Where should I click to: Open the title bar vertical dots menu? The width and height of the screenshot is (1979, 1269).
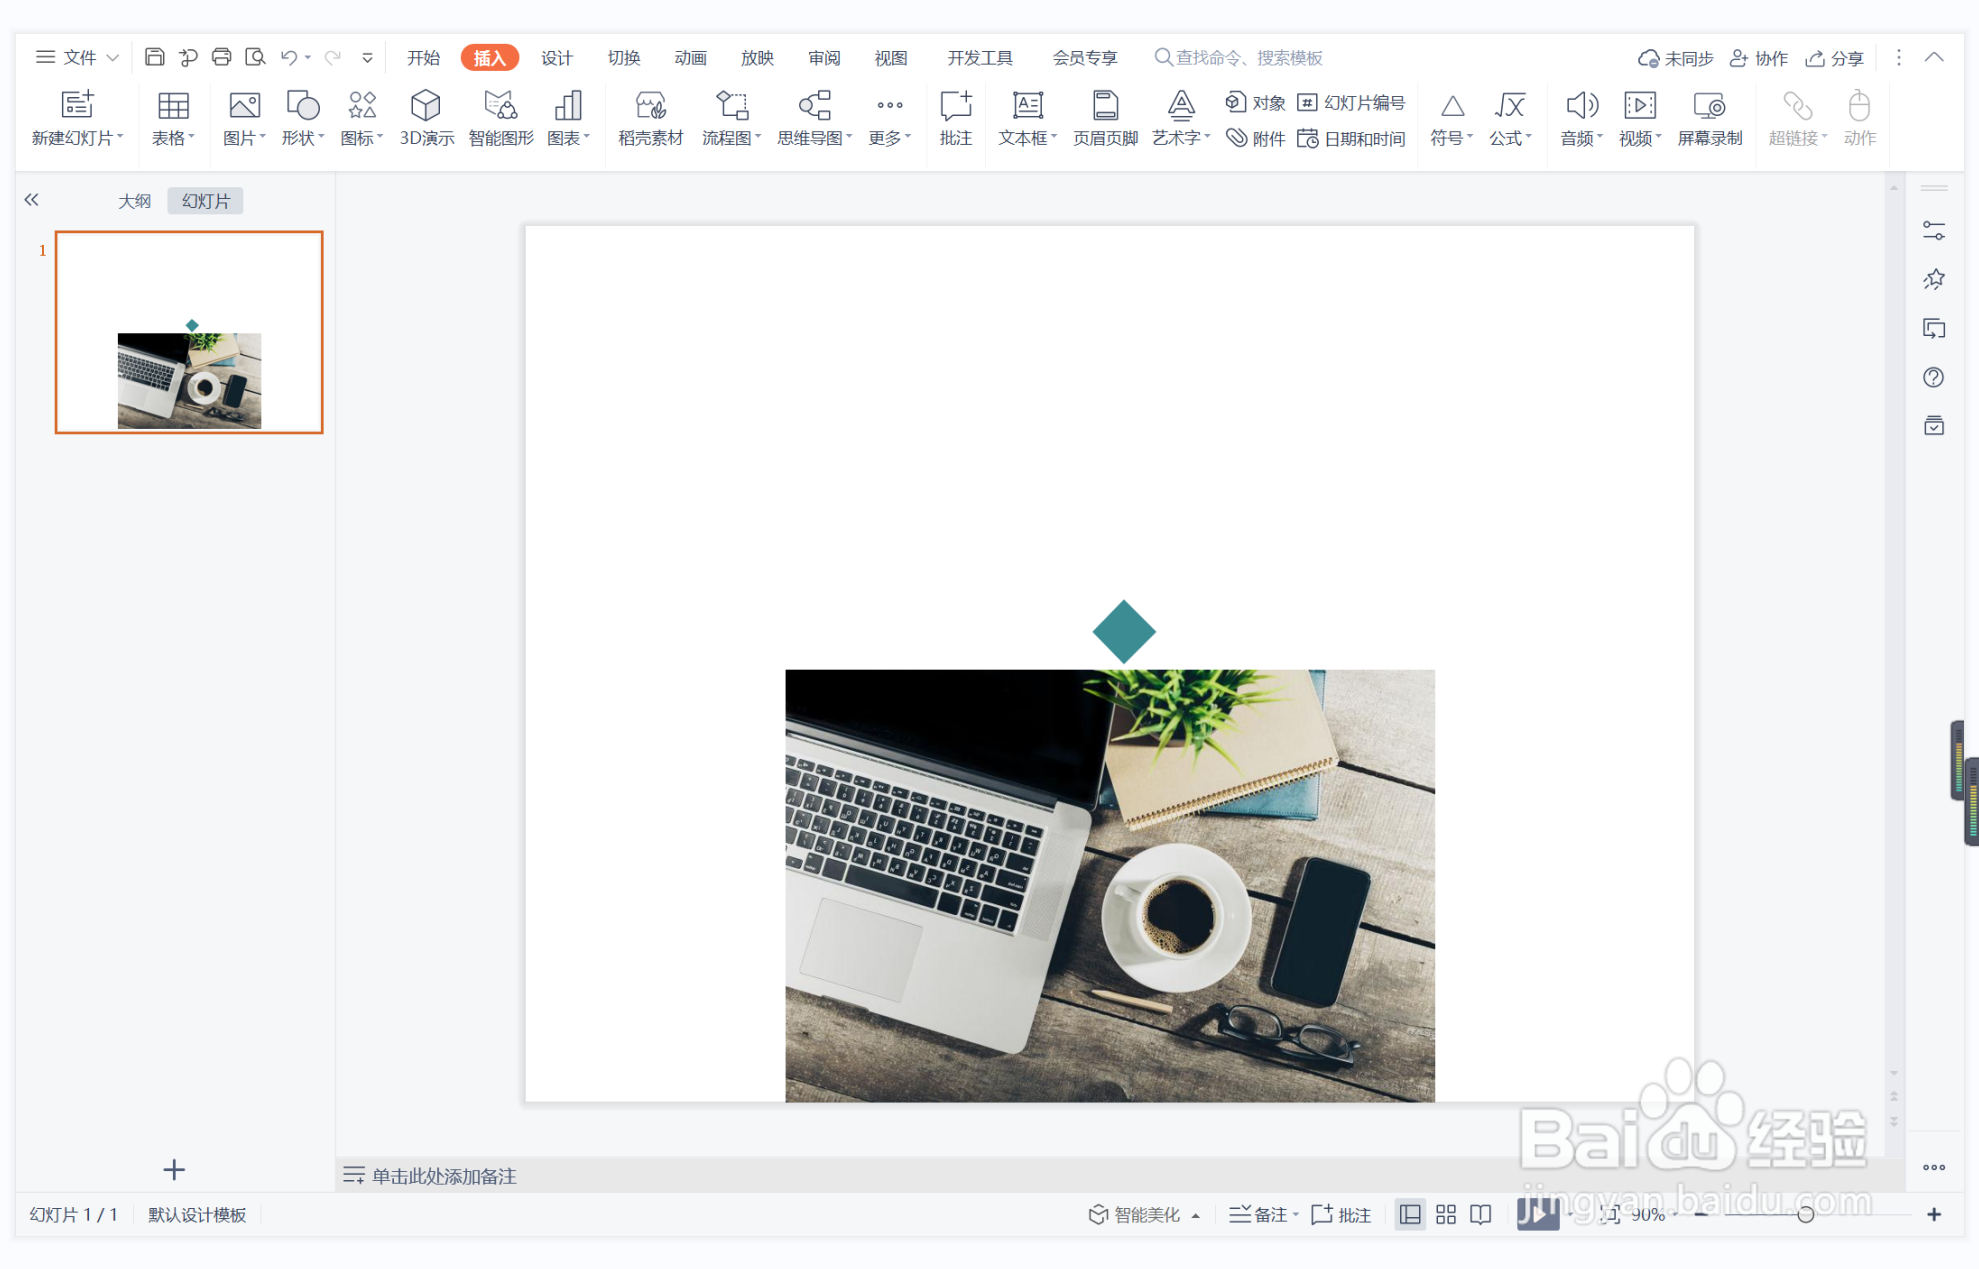pyautogui.click(x=1899, y=58)
